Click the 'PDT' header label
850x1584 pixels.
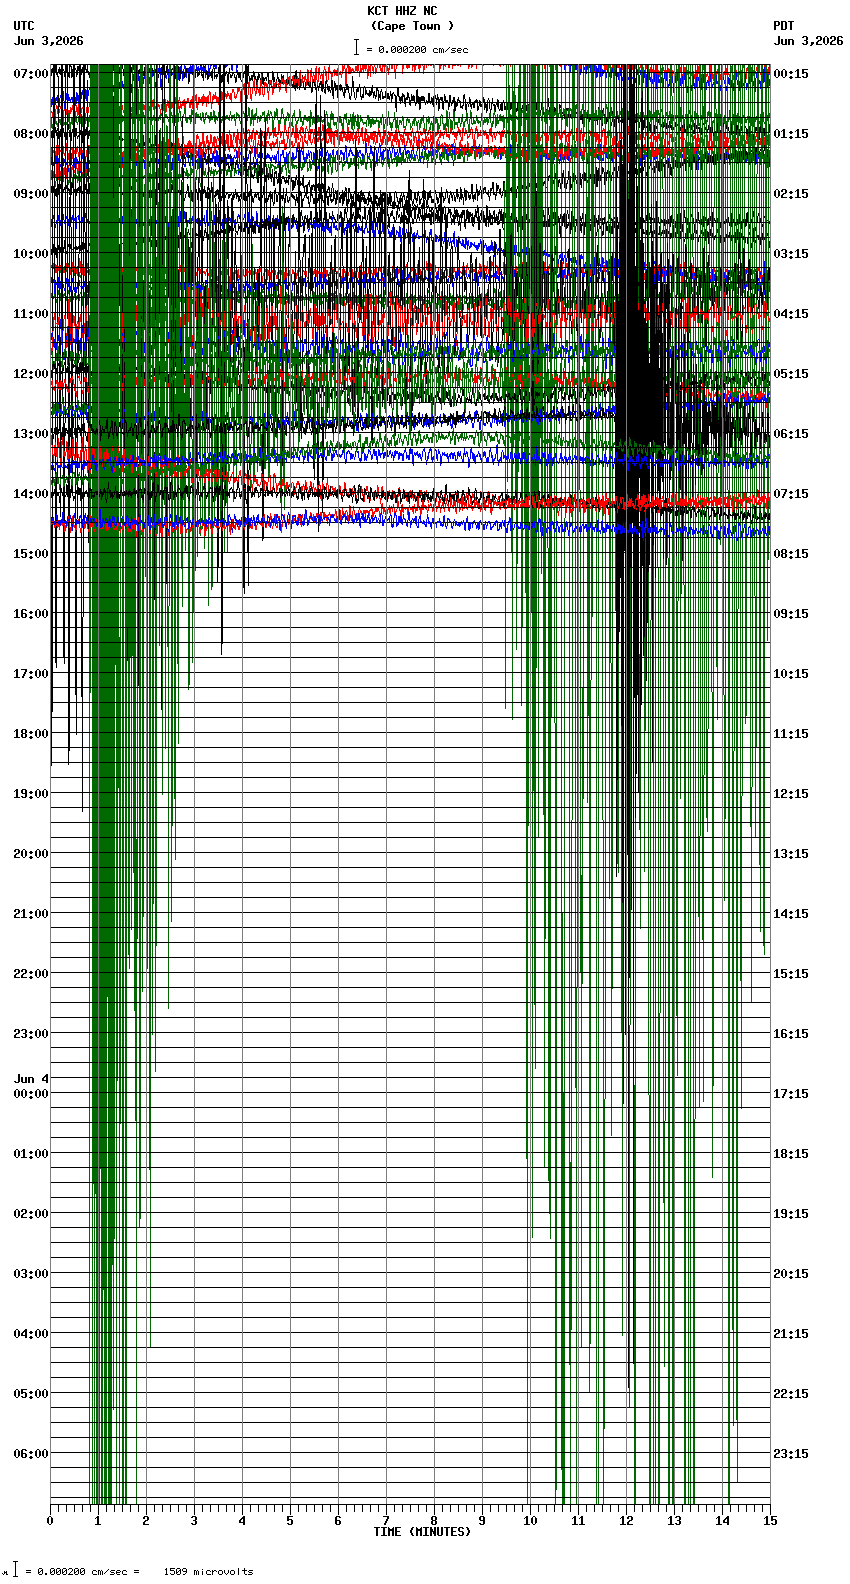[784, 26]
